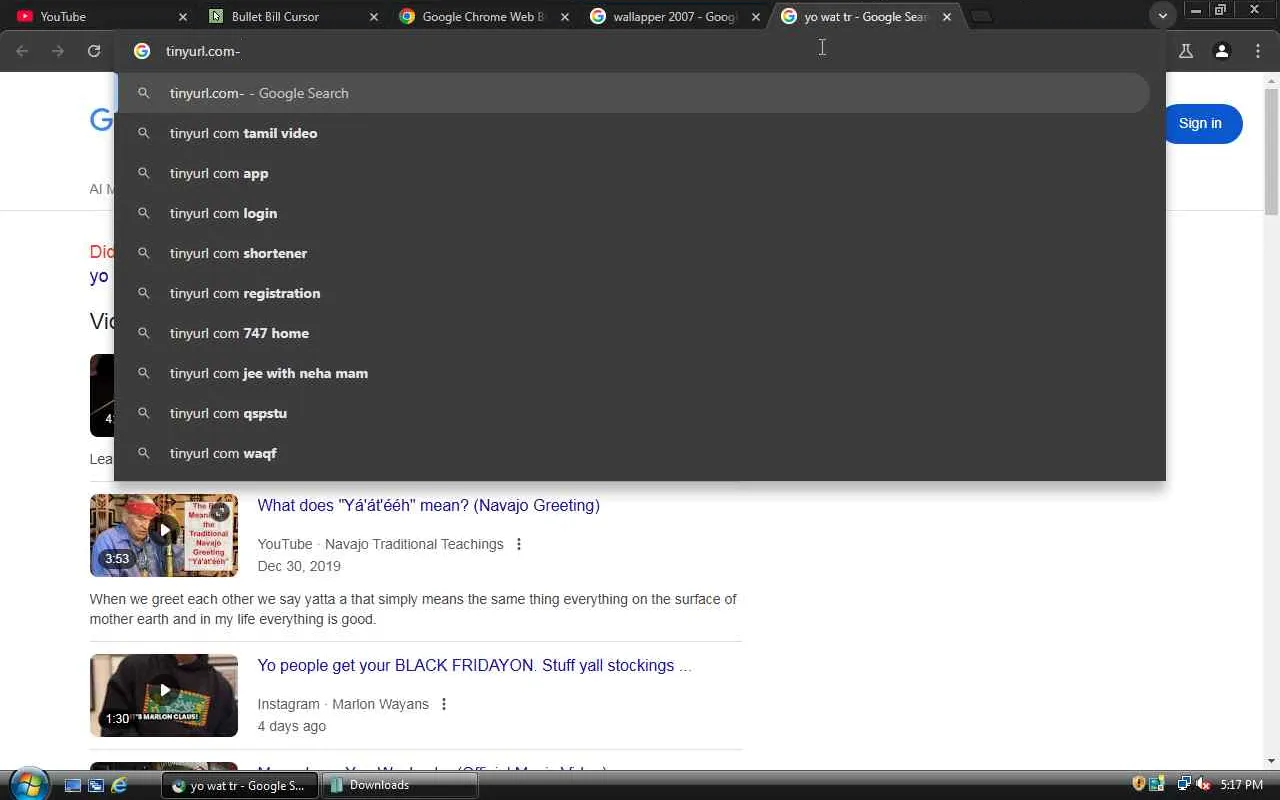
Task: Click into the address bar text field
Action: pos(640,51)
